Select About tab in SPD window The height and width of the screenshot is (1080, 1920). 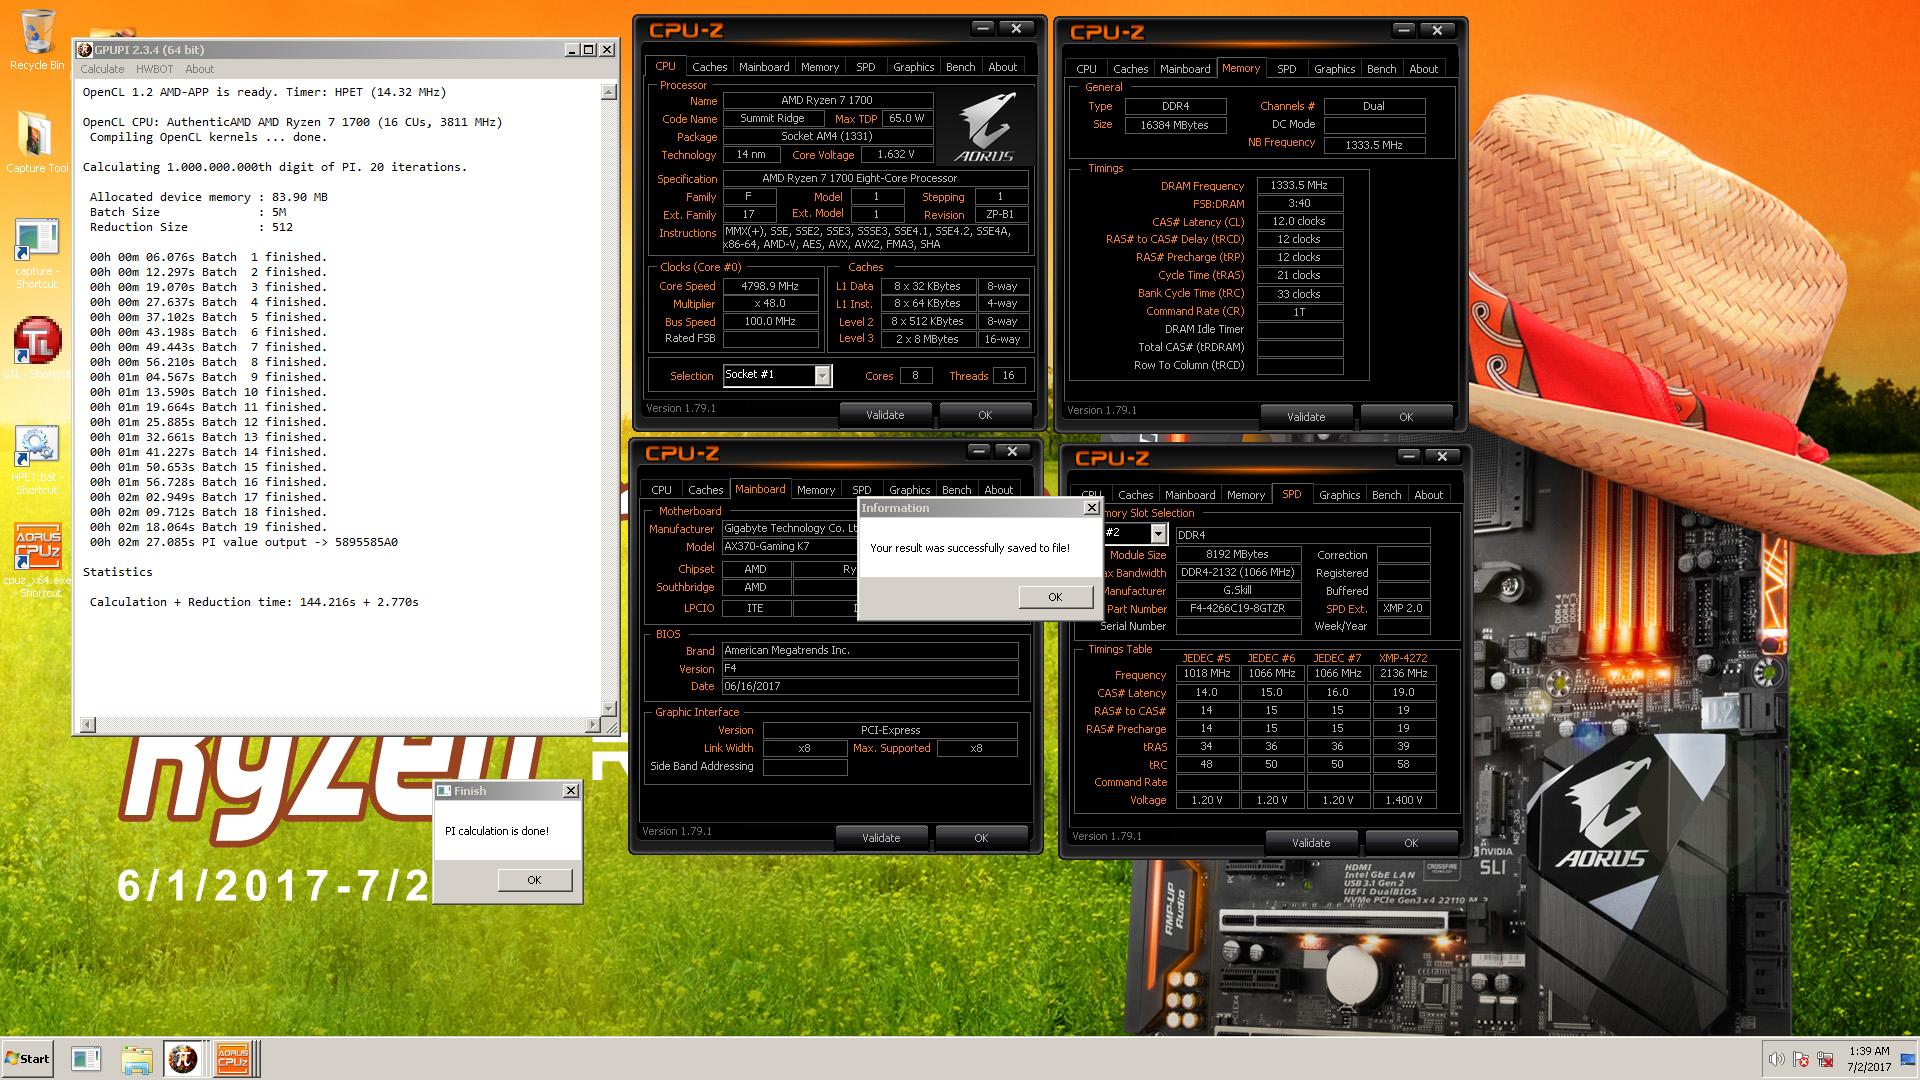(x=1428, y=495)
